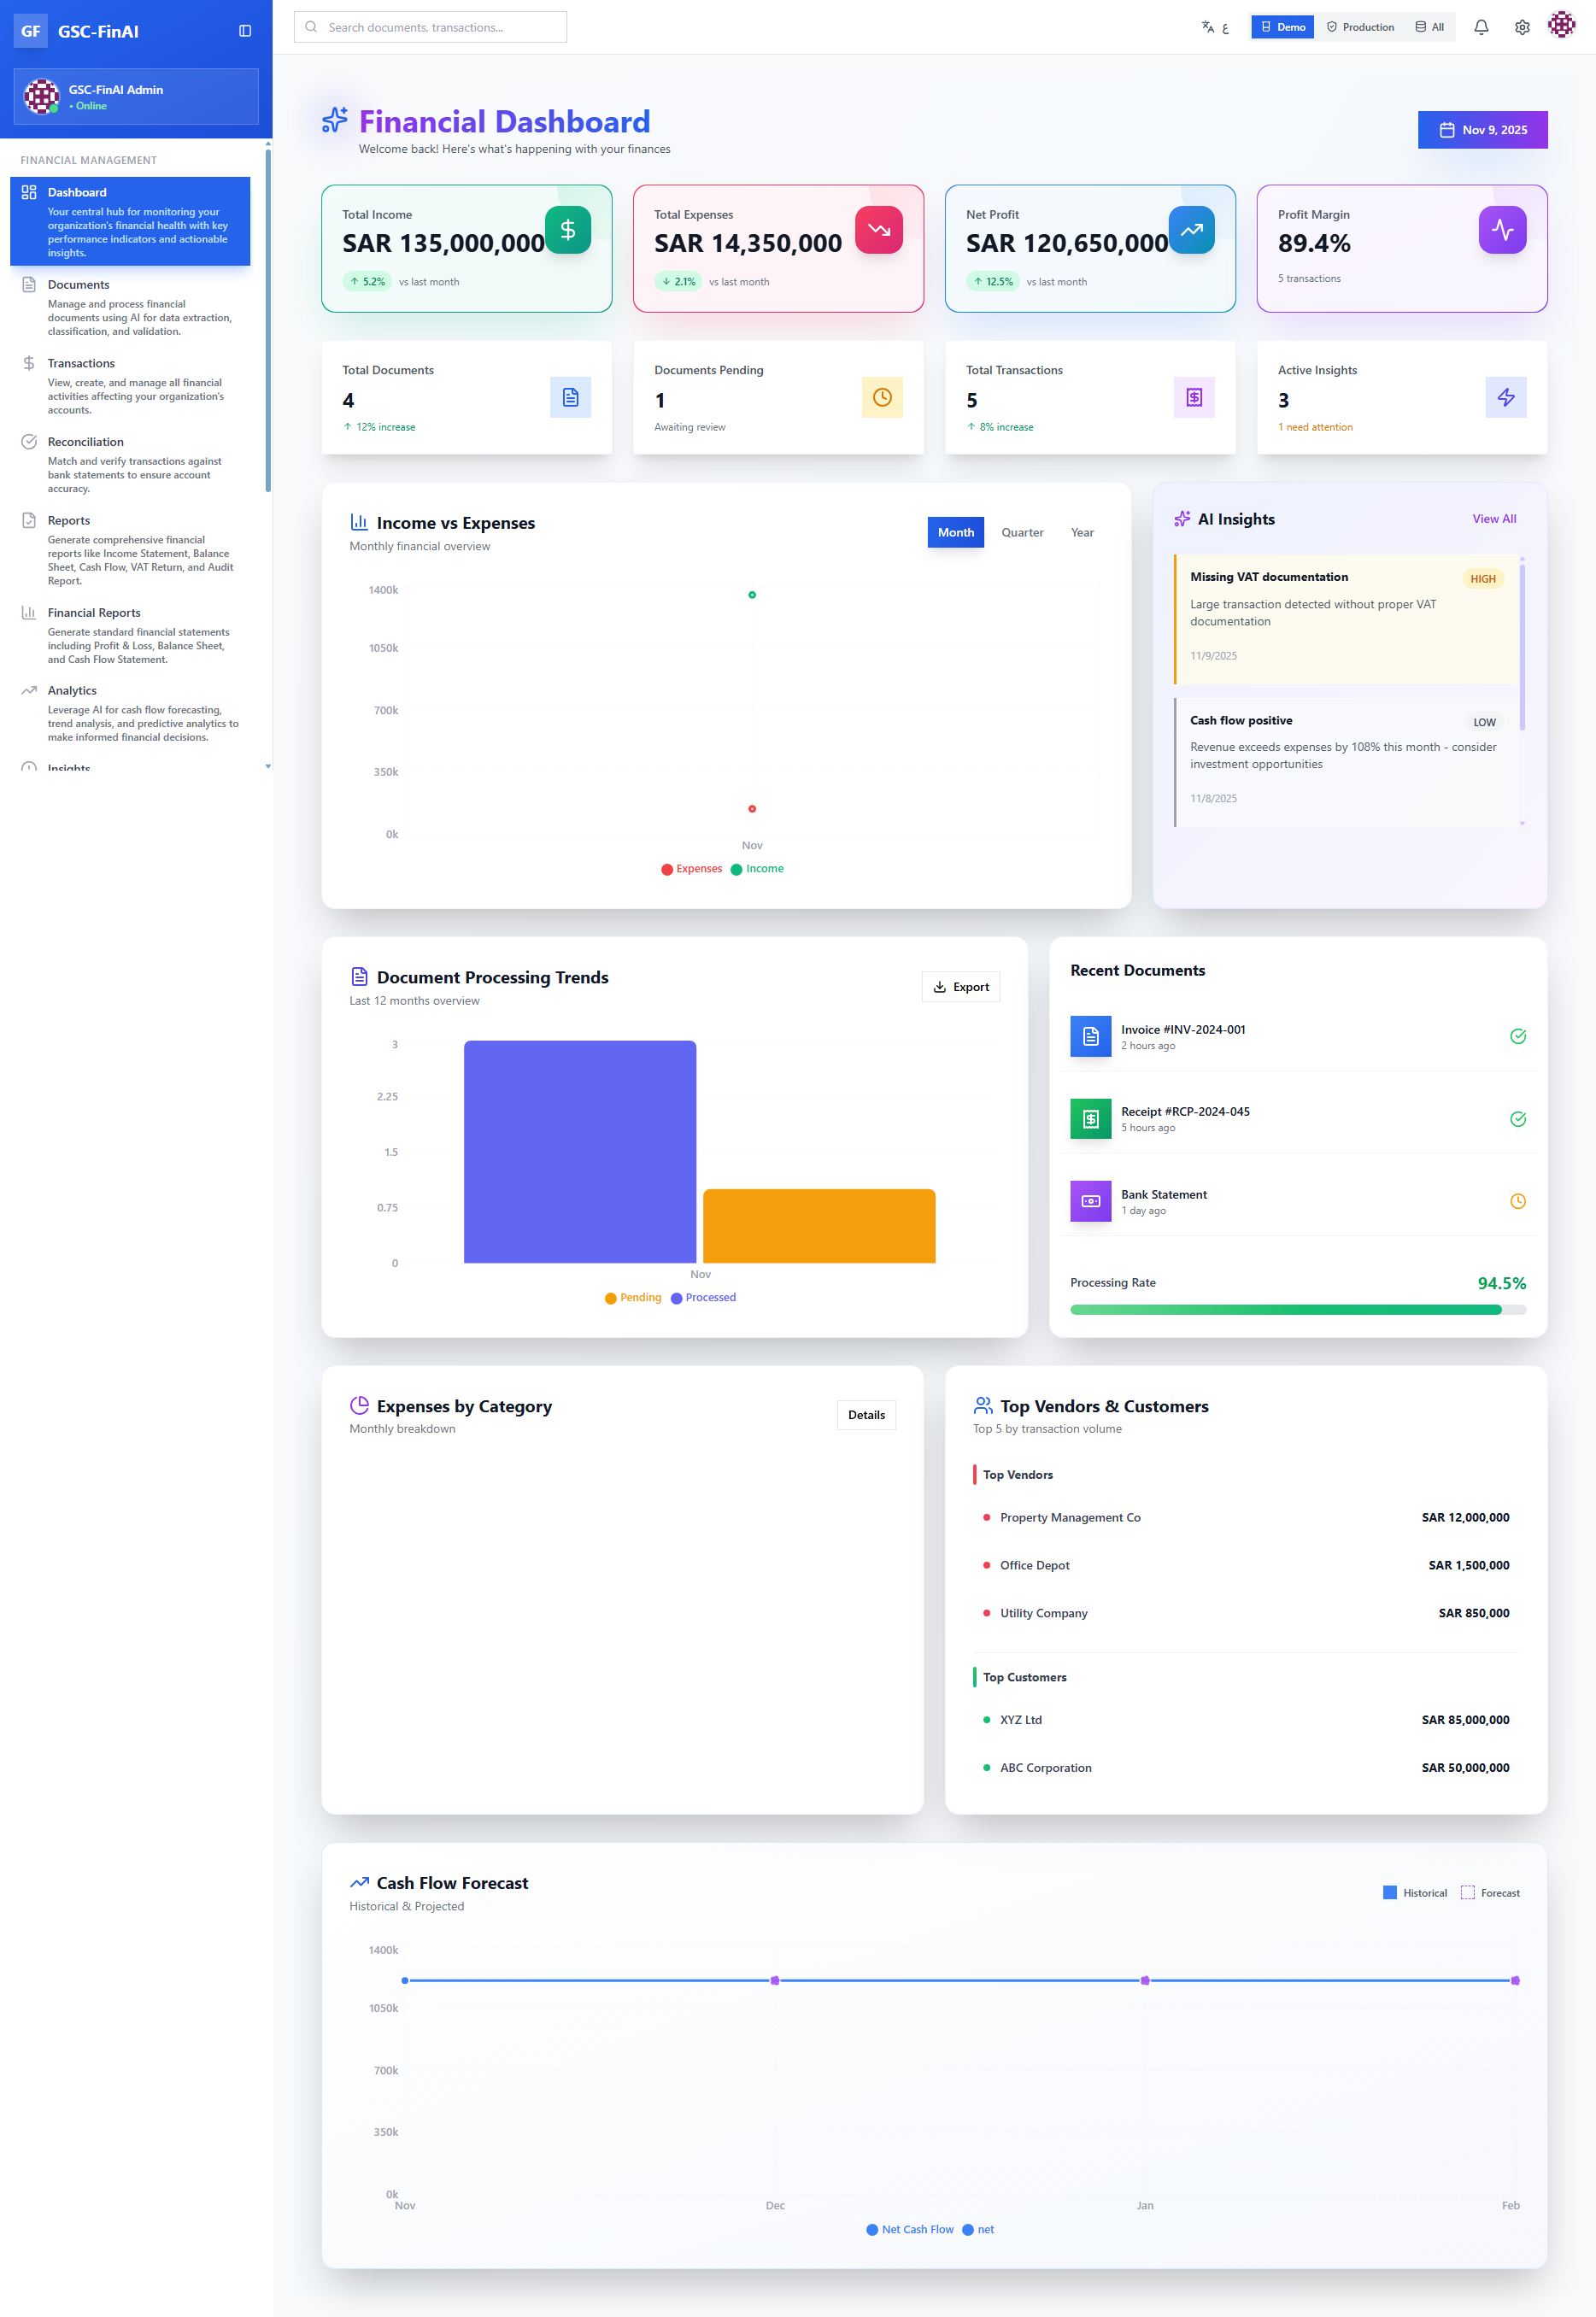The width and height of the screenshot is (1596, 2317).
Task: Switch environment to Demo
Action: tap(1282, 27)
